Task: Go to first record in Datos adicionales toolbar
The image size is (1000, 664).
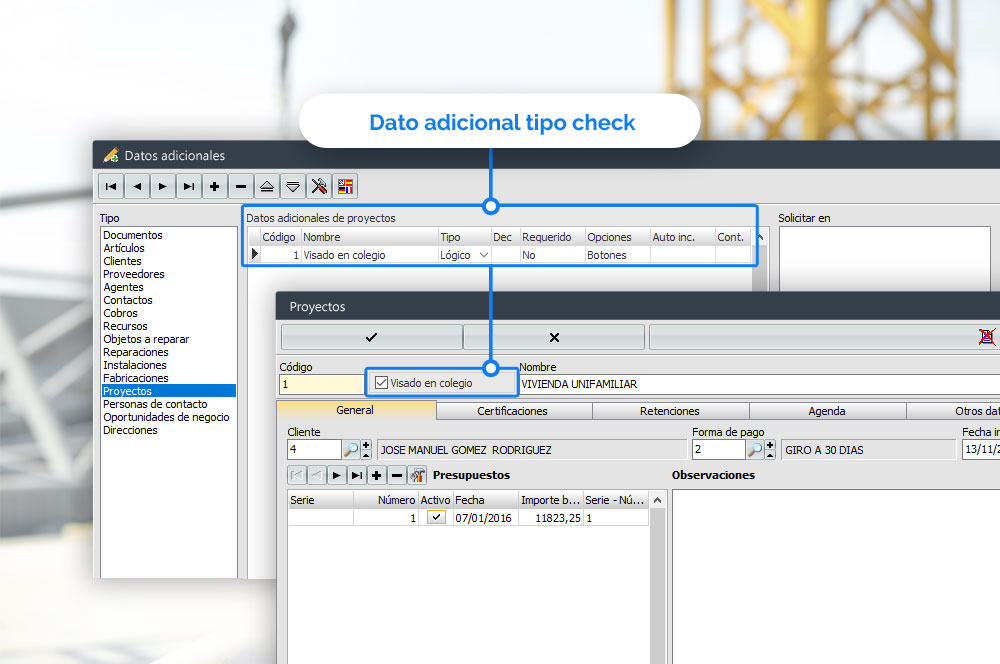Action: tap(111, 186)
